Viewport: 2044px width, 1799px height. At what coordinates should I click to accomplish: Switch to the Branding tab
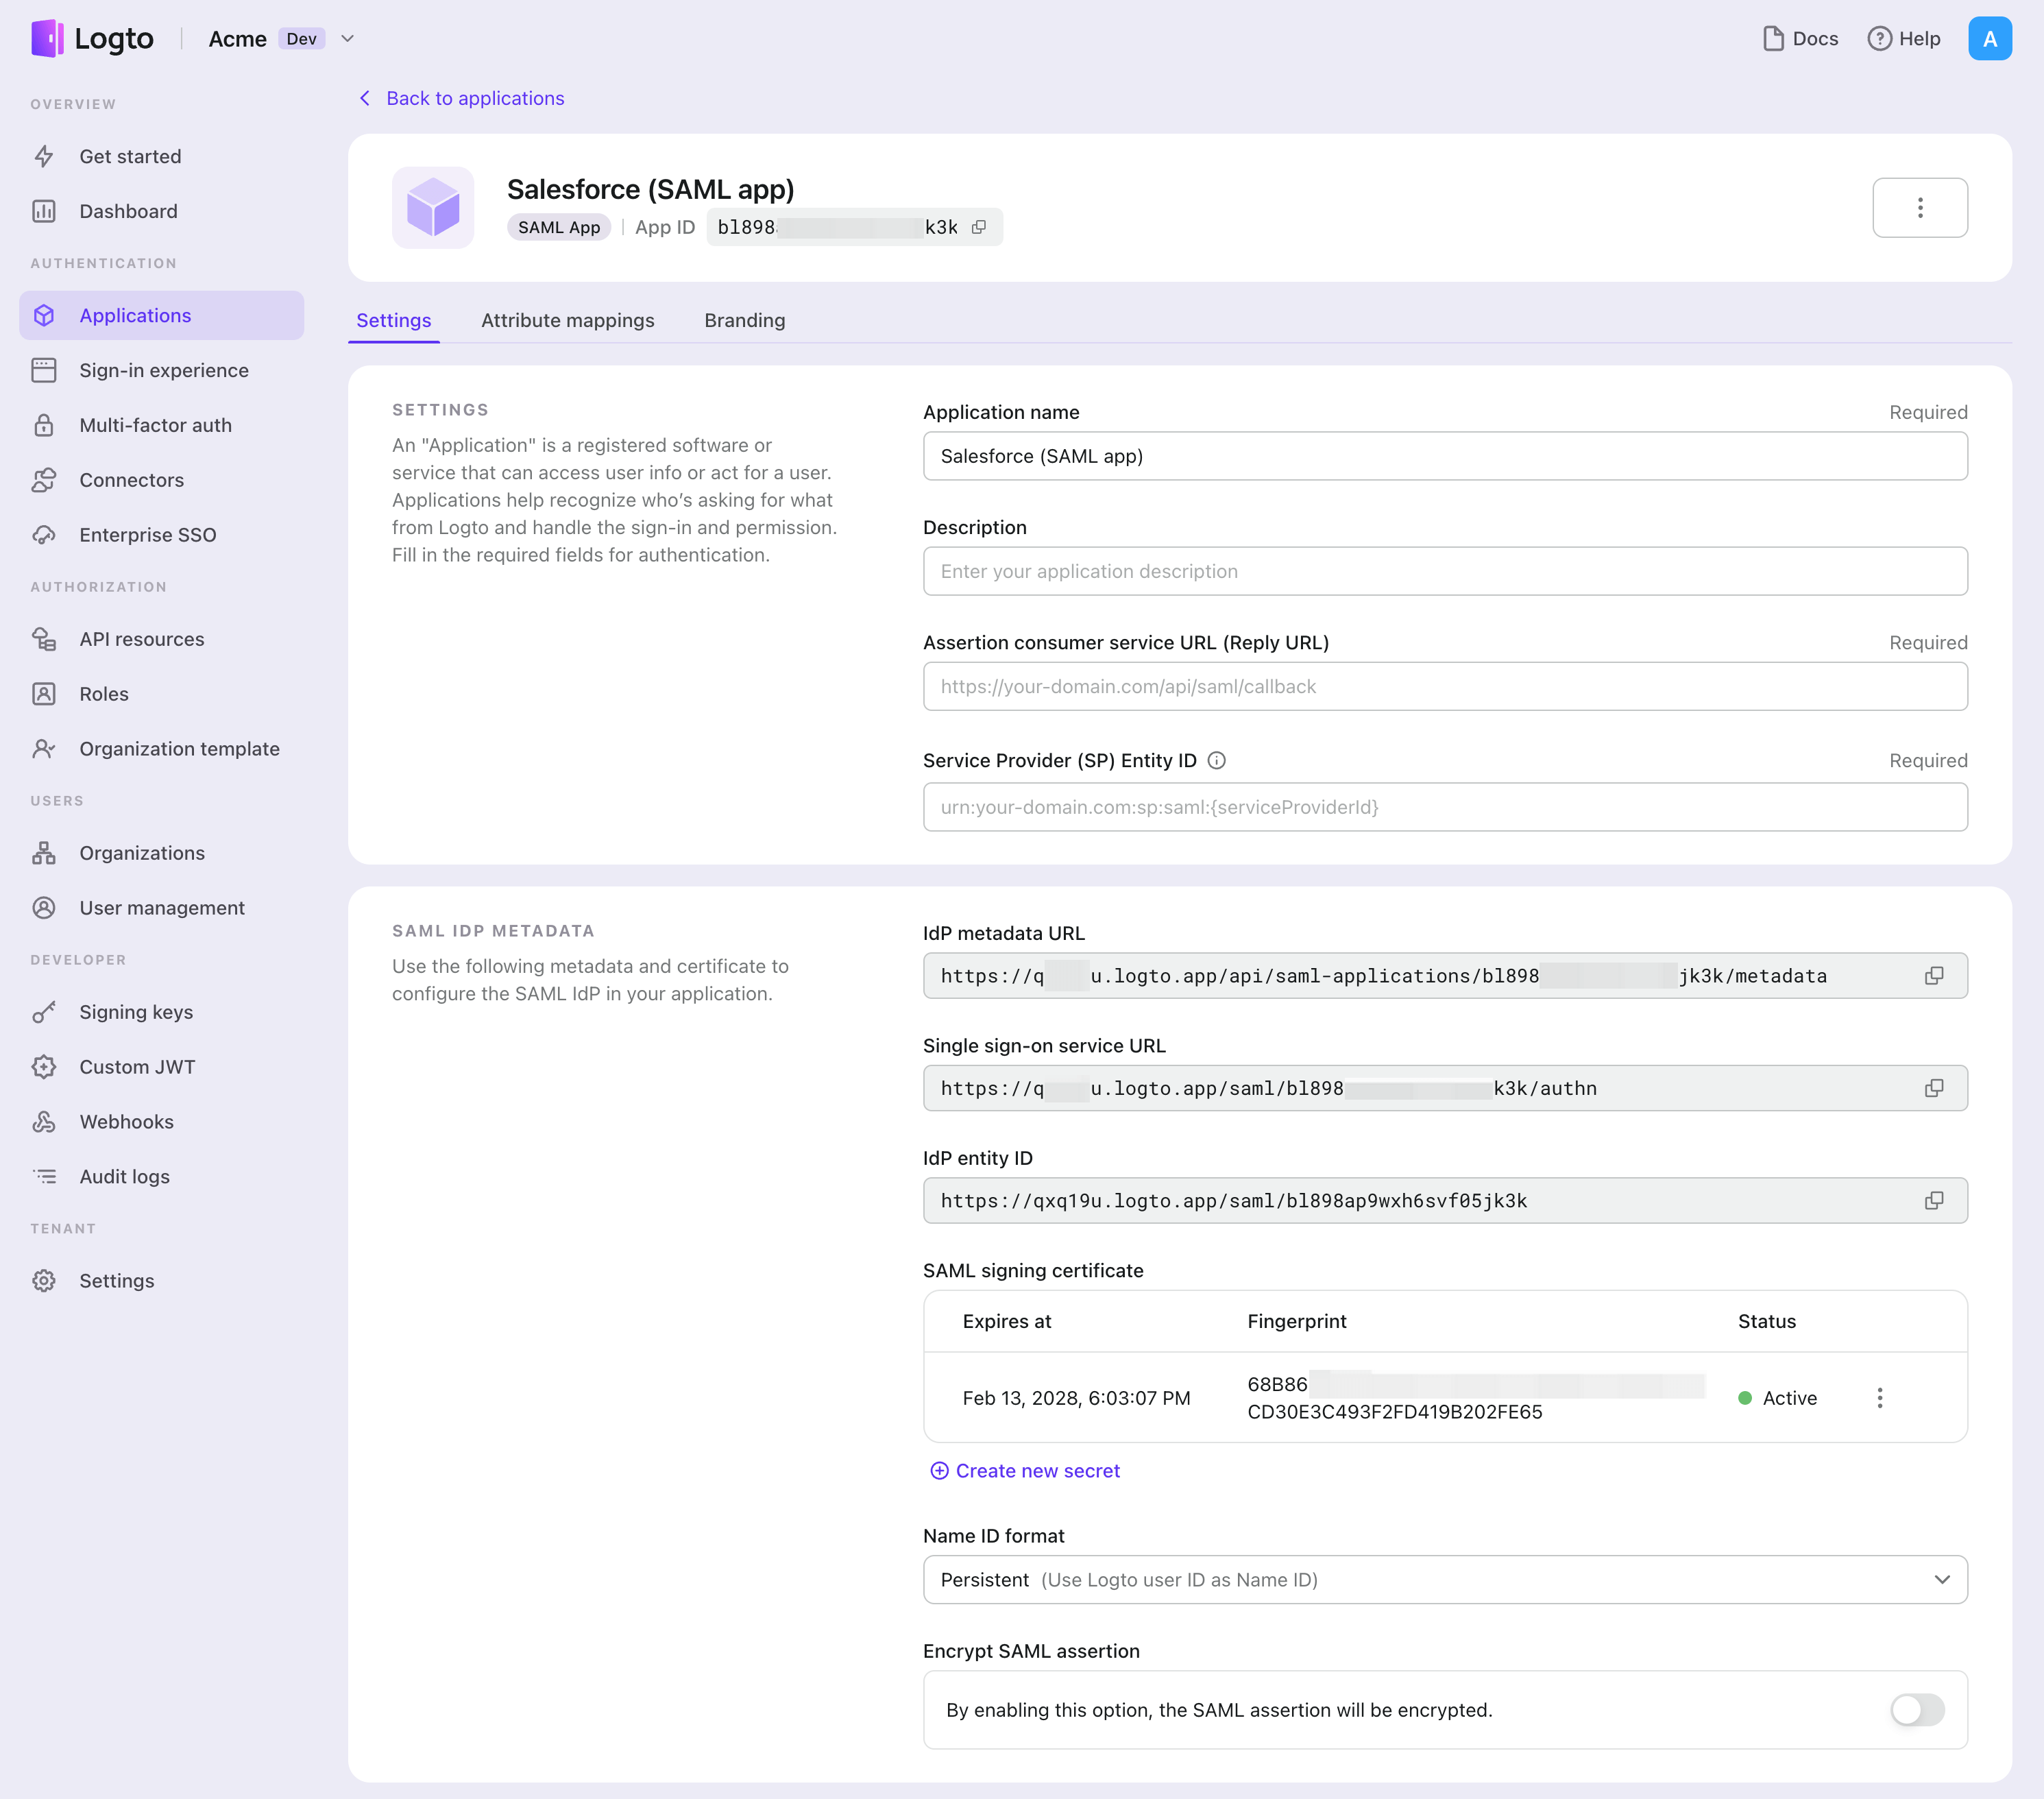click(x=744, y=320)
